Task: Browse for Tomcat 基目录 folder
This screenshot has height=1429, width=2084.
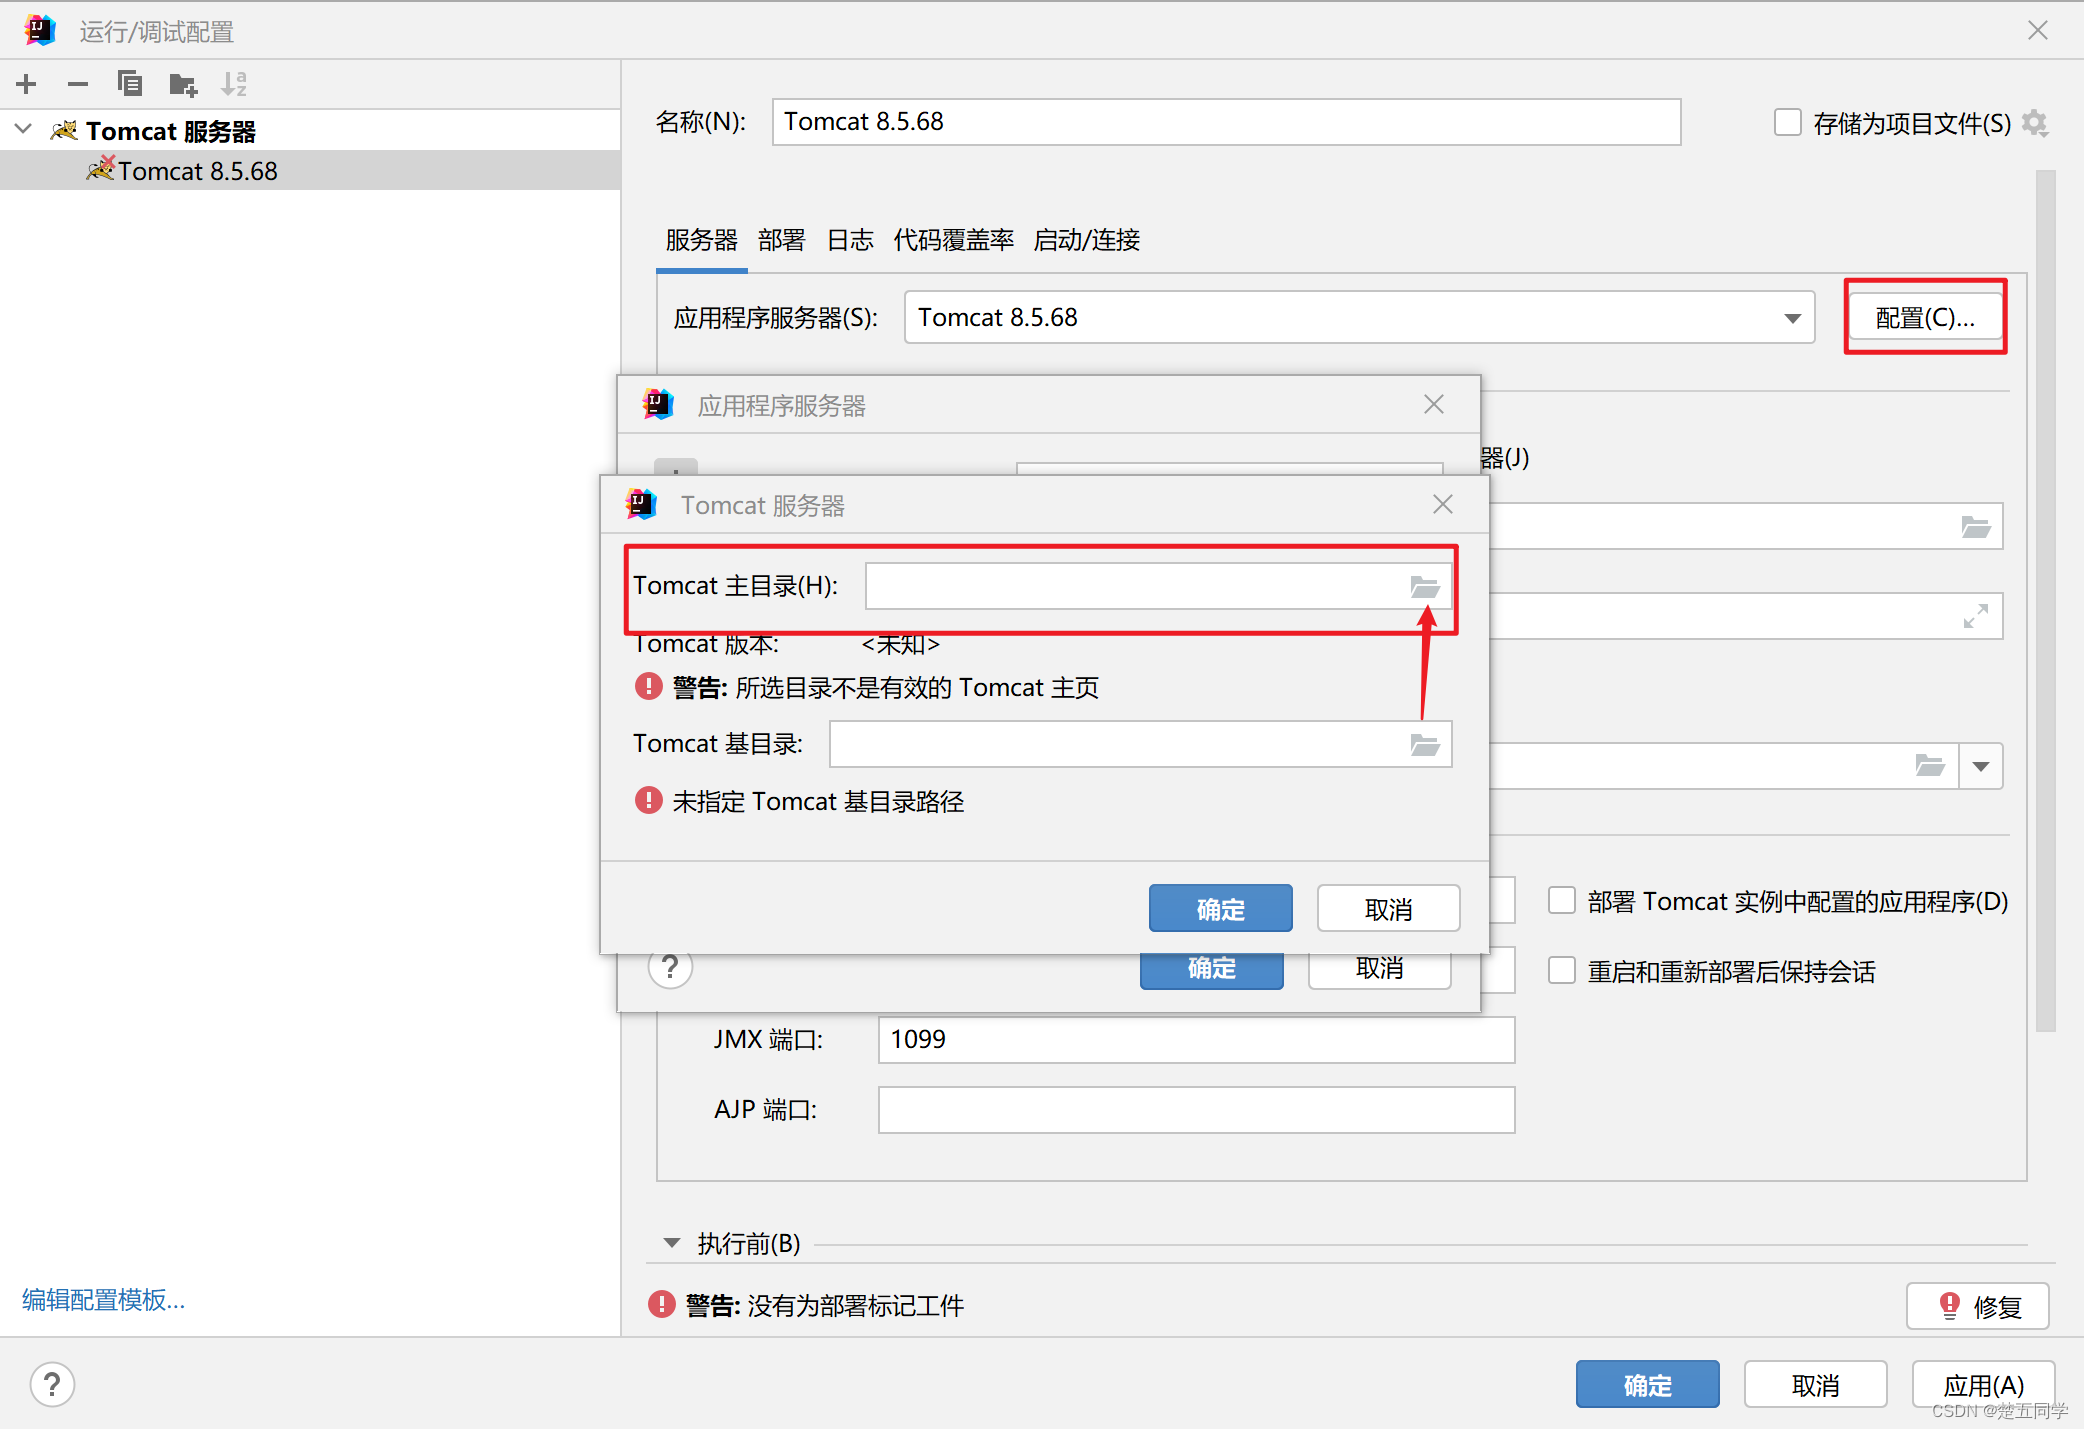Action: point(1425,745)
